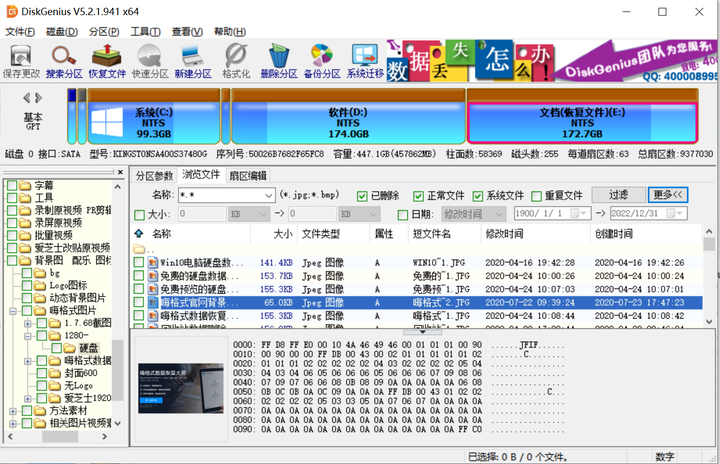
Task: Click the 保存更改 save changes toolbar icon
Action: tap(21, 61)
